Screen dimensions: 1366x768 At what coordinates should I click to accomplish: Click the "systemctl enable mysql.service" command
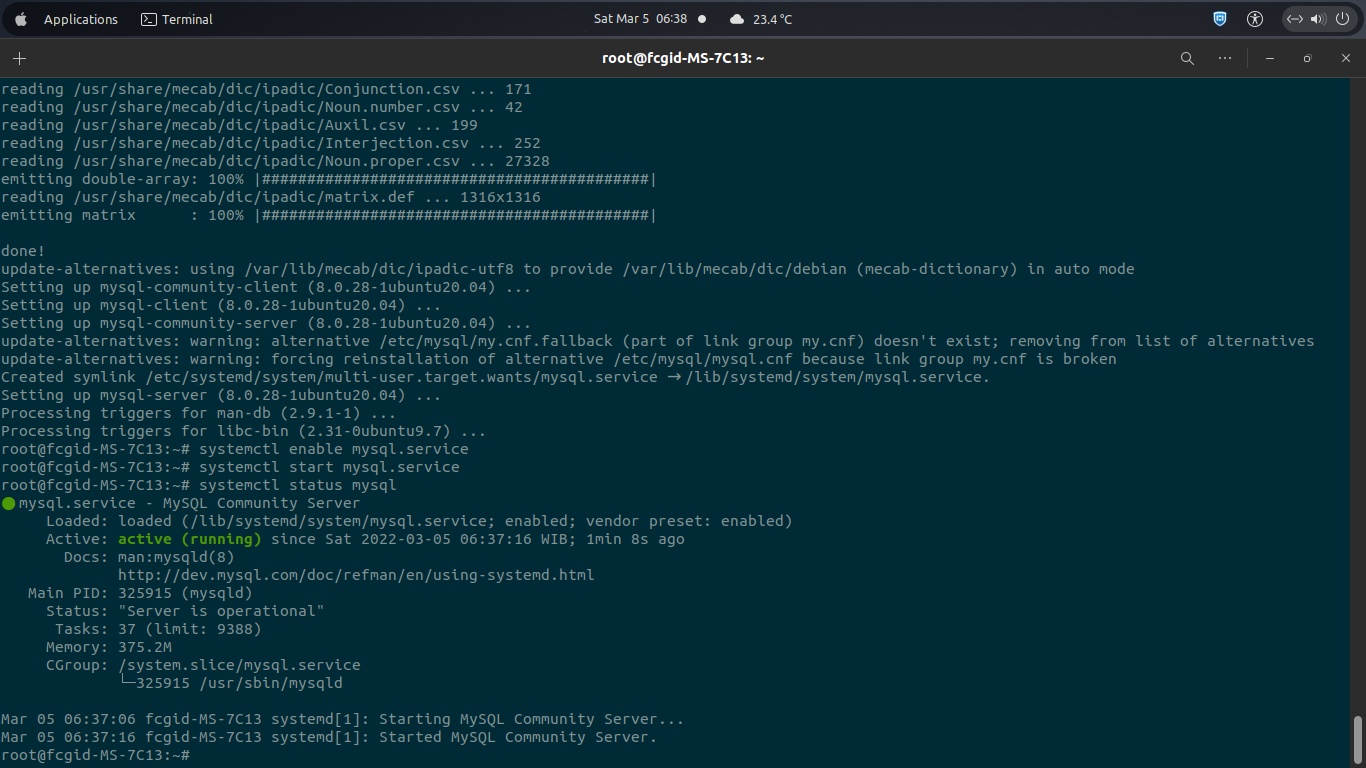334,449
